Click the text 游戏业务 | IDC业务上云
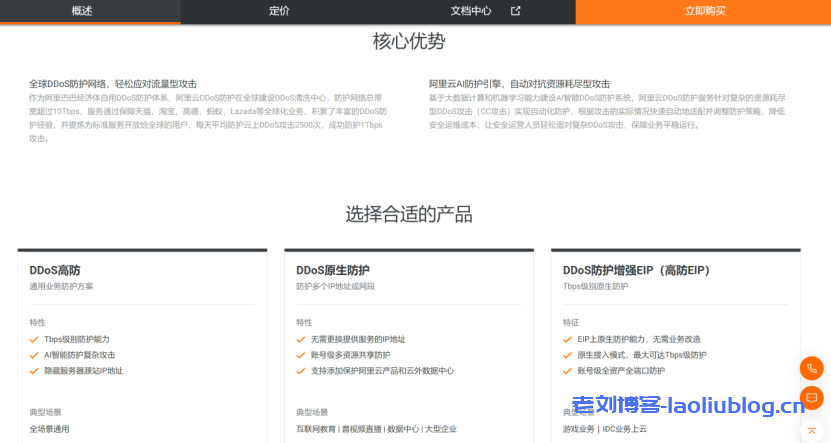 [605, 429]
